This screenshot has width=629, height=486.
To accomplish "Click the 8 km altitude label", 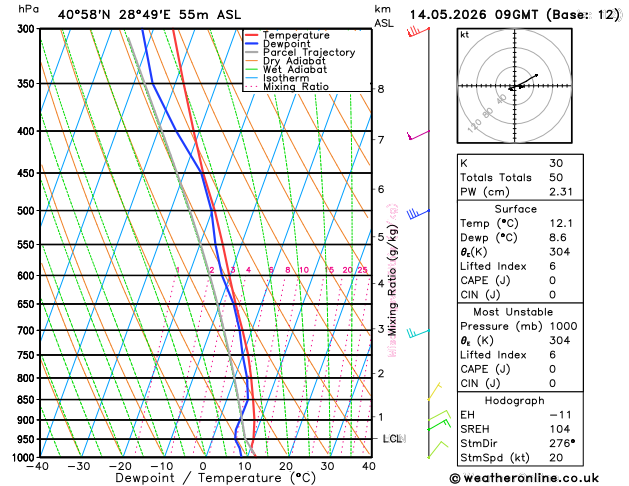I will (381, 89).
